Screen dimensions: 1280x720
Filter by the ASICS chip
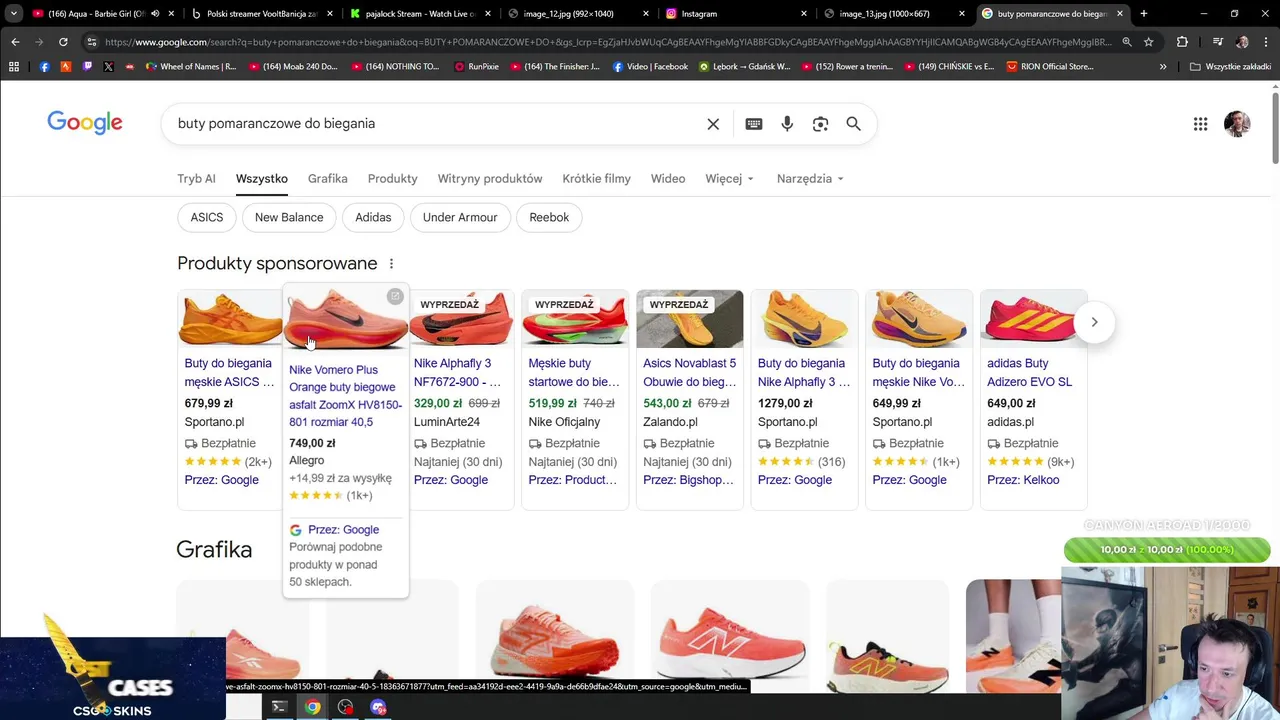click(x=207, y=217)
